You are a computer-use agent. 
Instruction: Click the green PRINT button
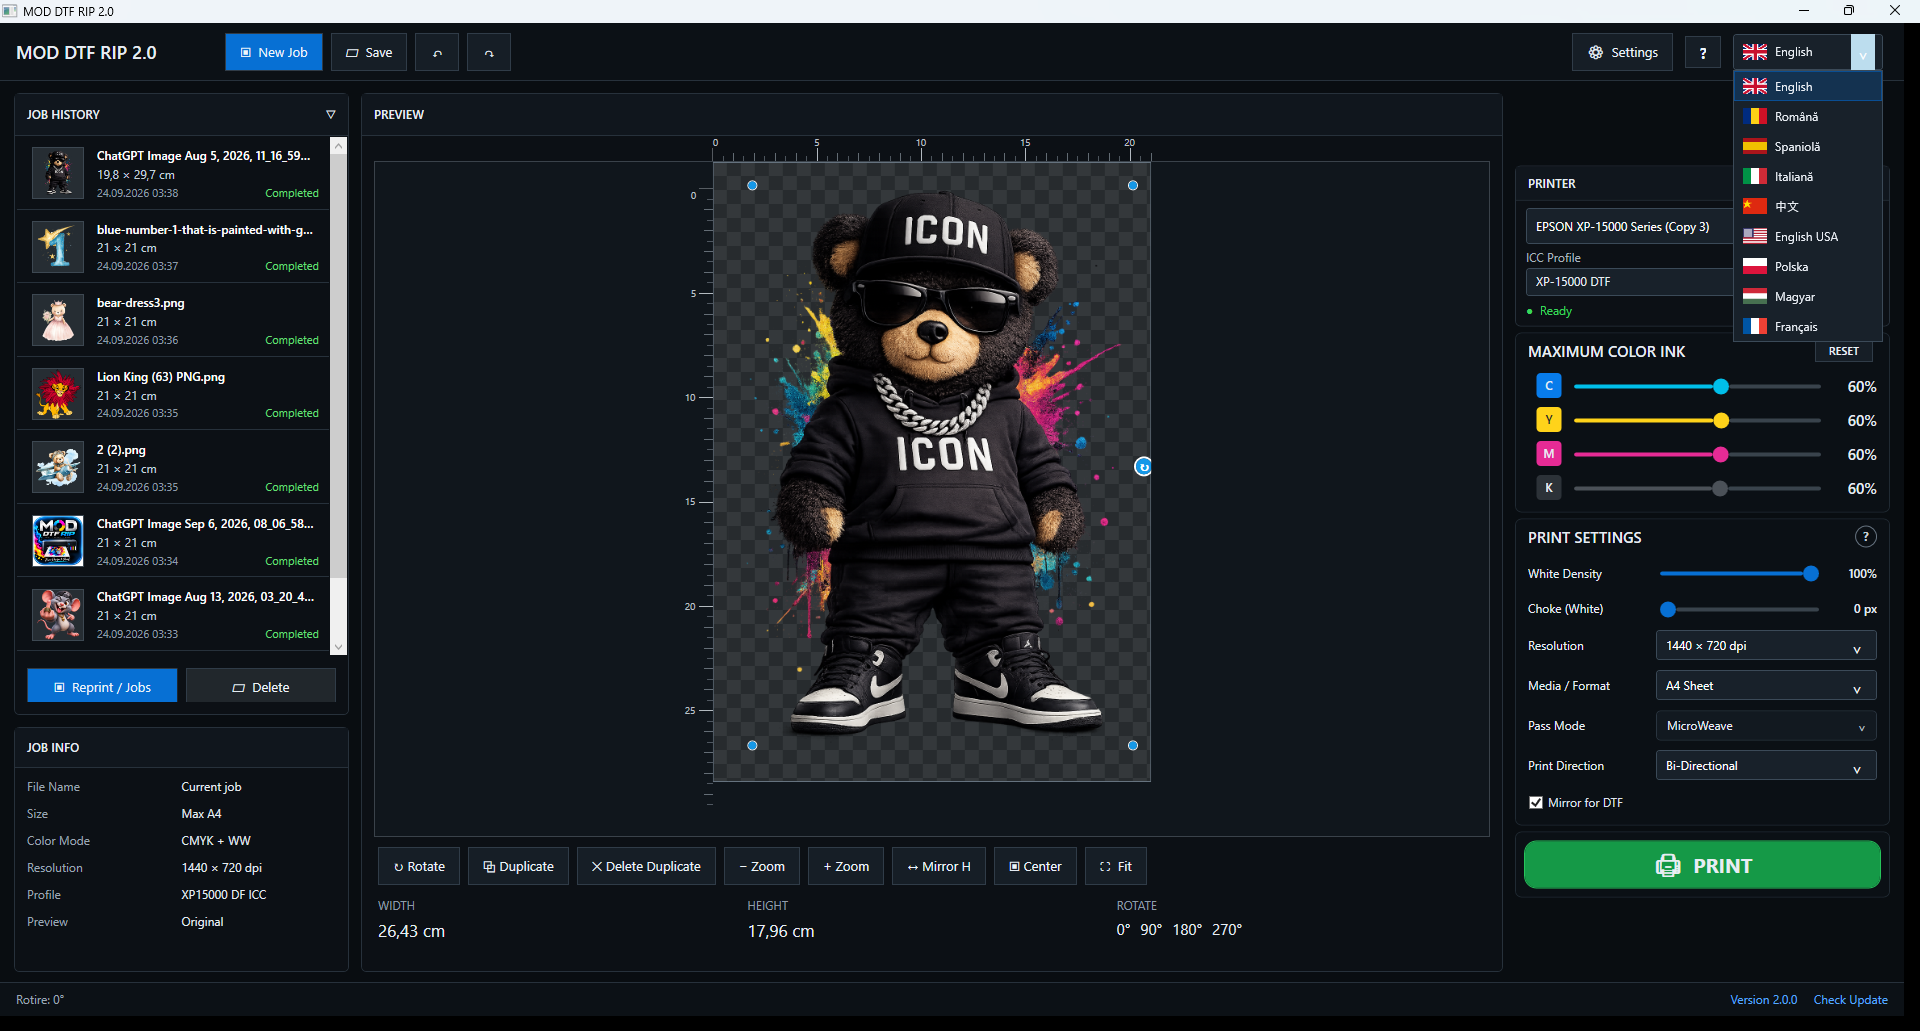point(1702,865)
